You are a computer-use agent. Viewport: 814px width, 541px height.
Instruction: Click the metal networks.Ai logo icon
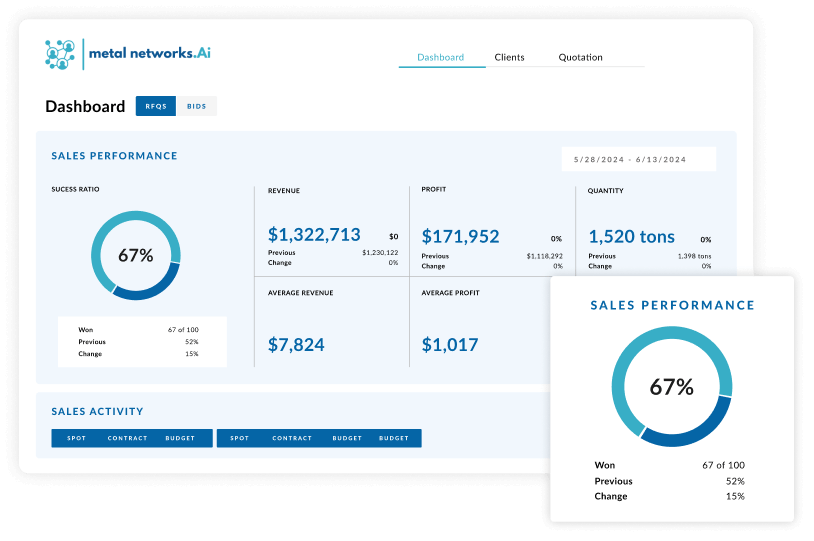coord(61,54)
